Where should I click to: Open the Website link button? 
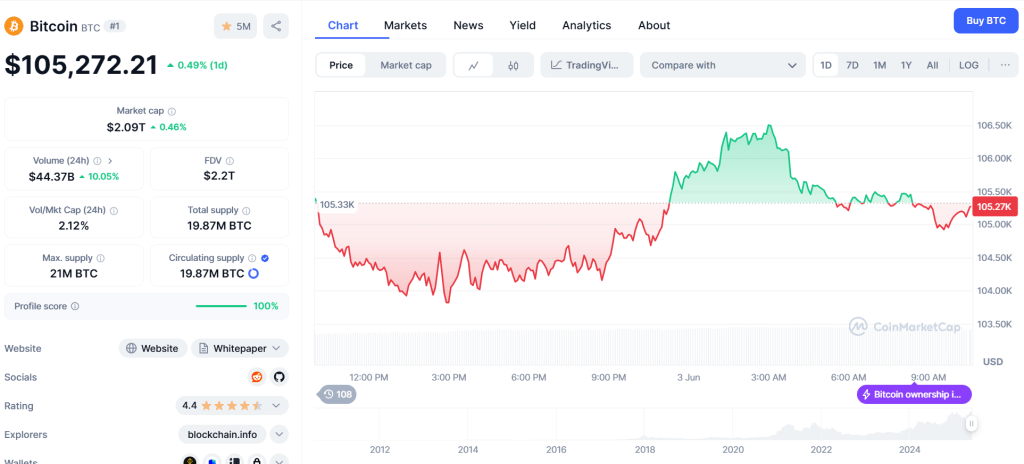click(x=153, y=348)
